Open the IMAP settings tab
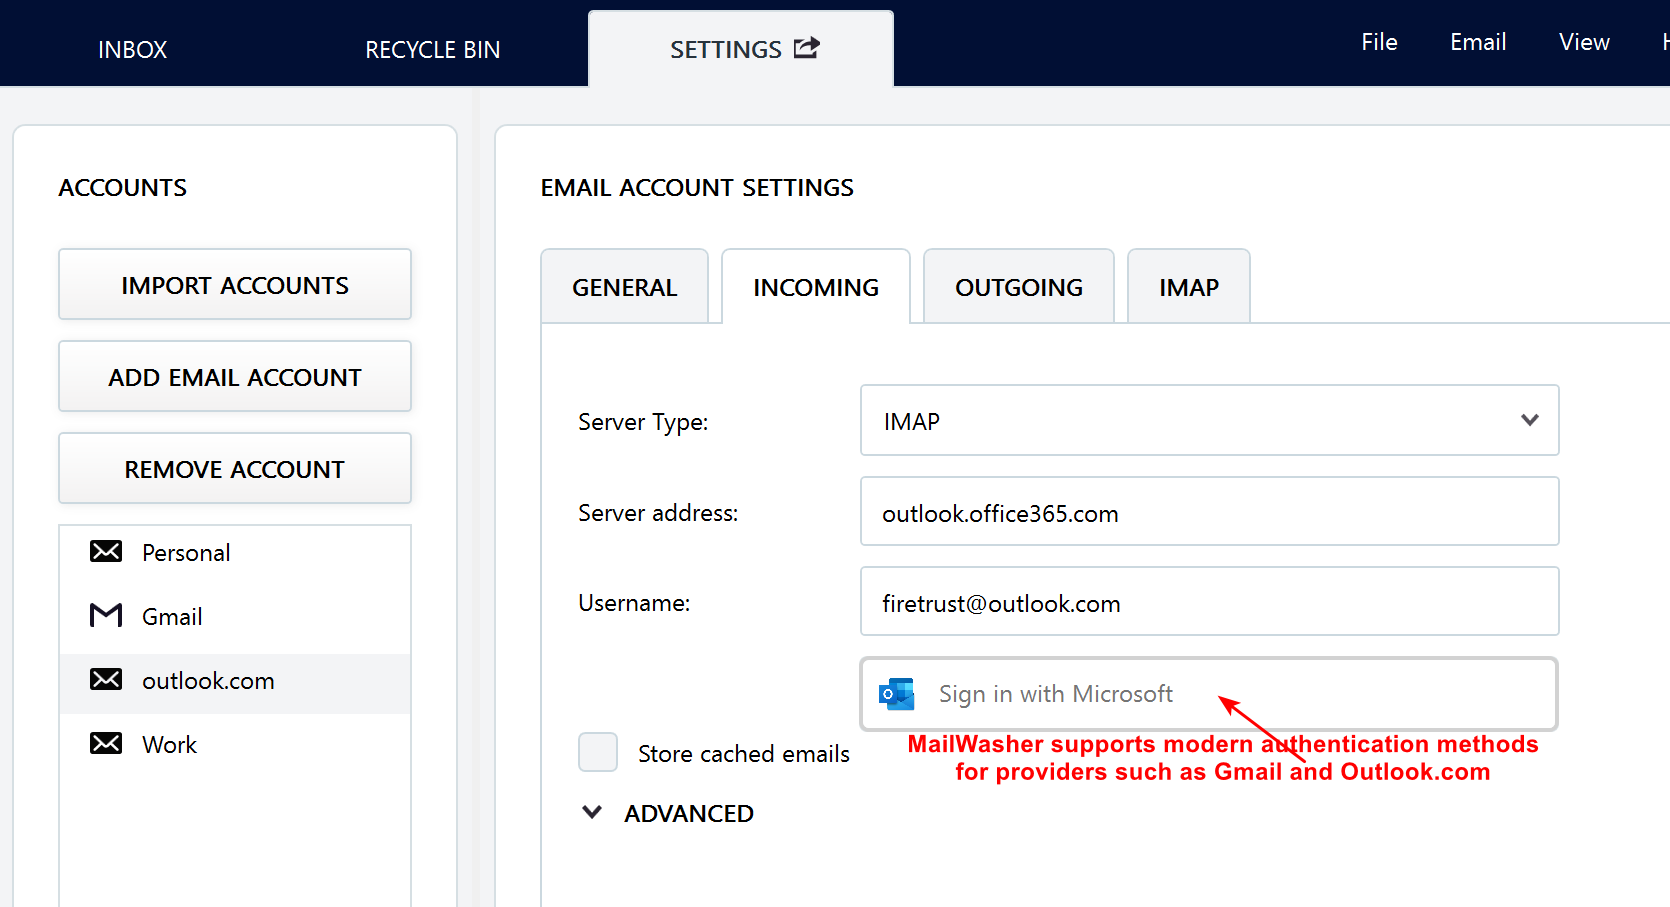This screenshot has height=907, width=1670. coord(1189,286)
